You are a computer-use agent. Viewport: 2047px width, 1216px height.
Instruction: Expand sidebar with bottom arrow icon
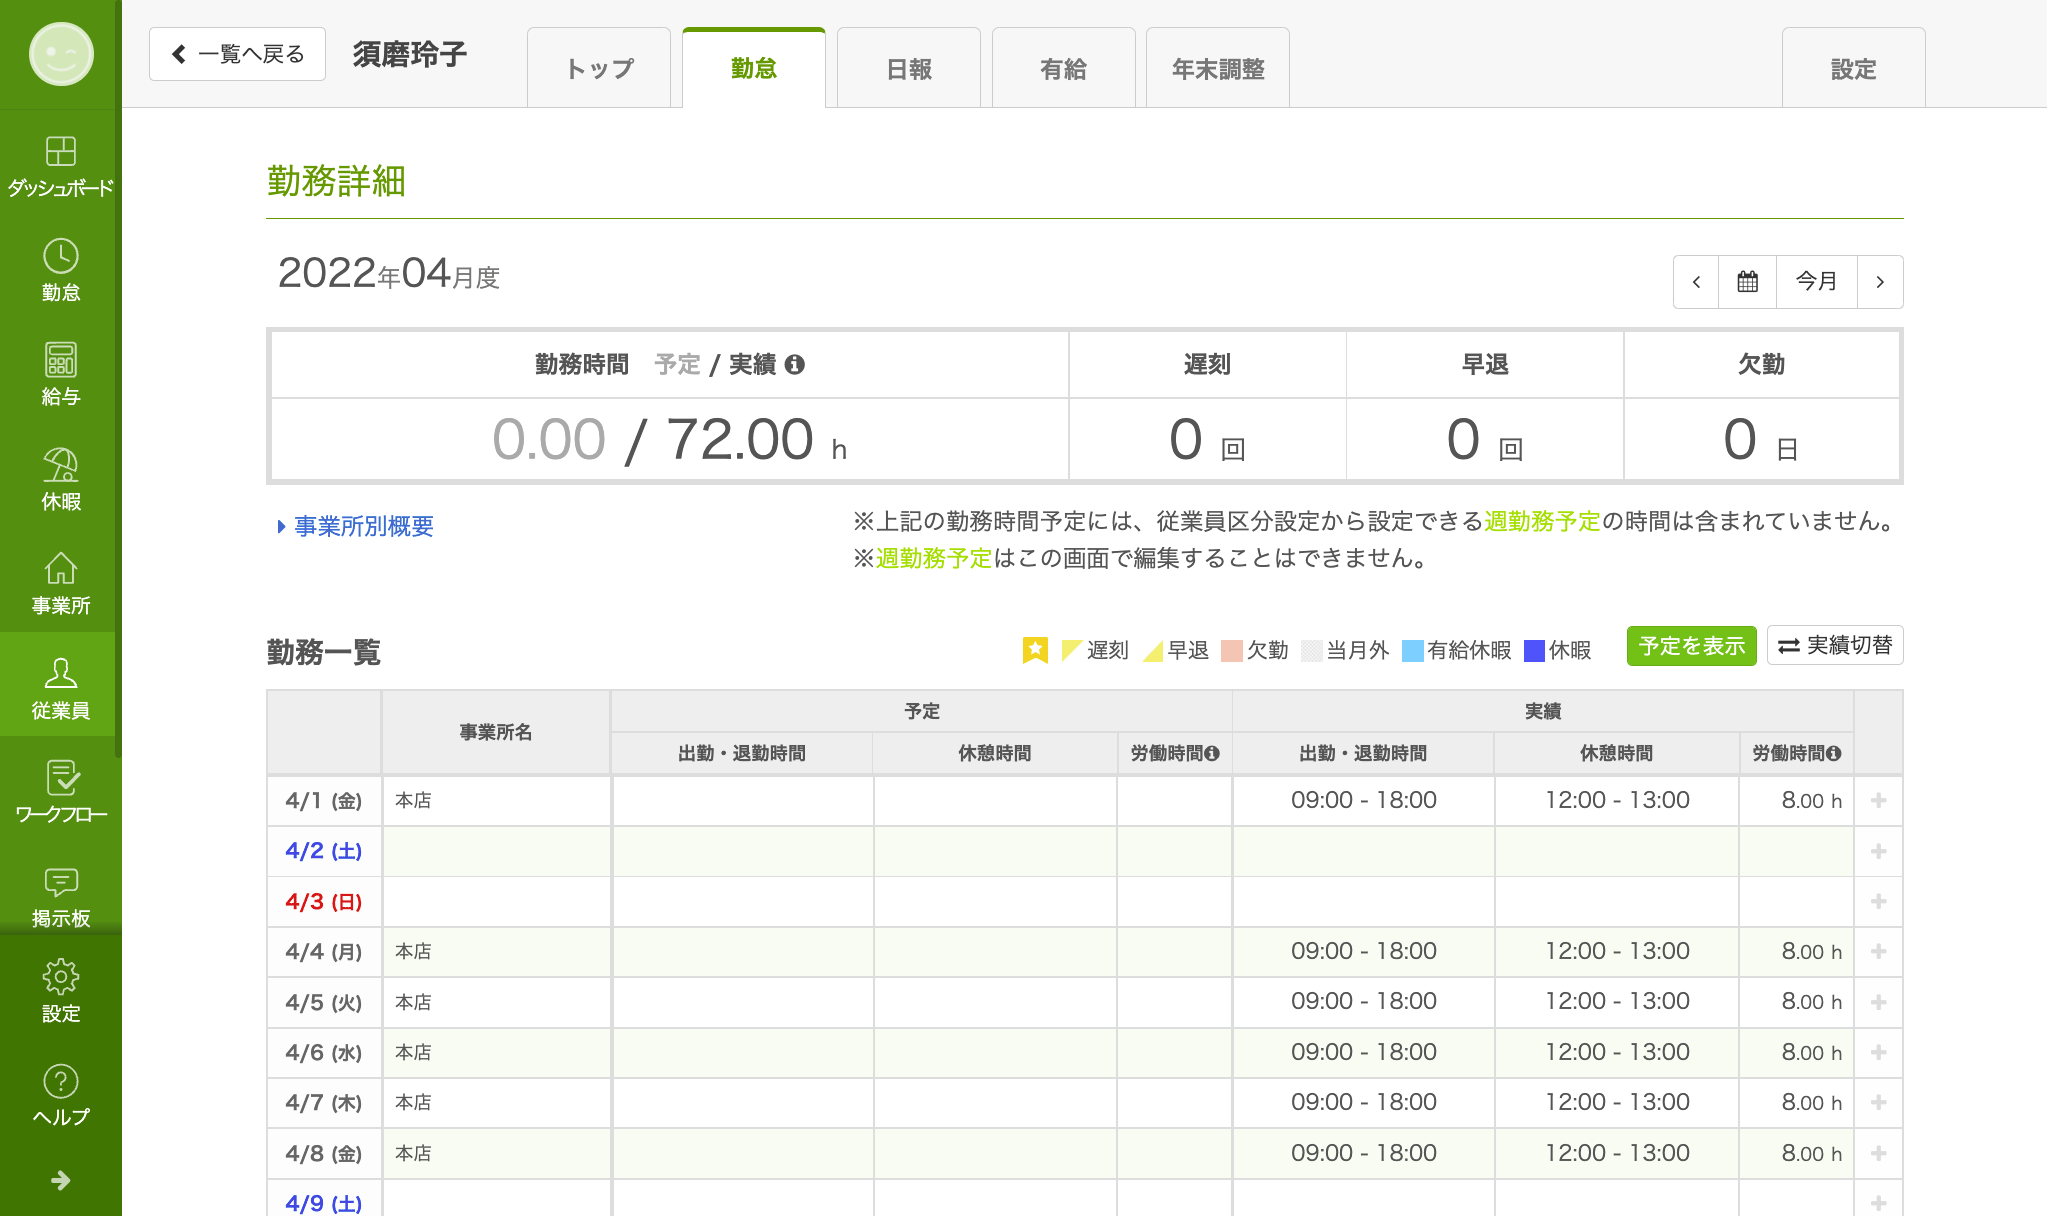60,1181
